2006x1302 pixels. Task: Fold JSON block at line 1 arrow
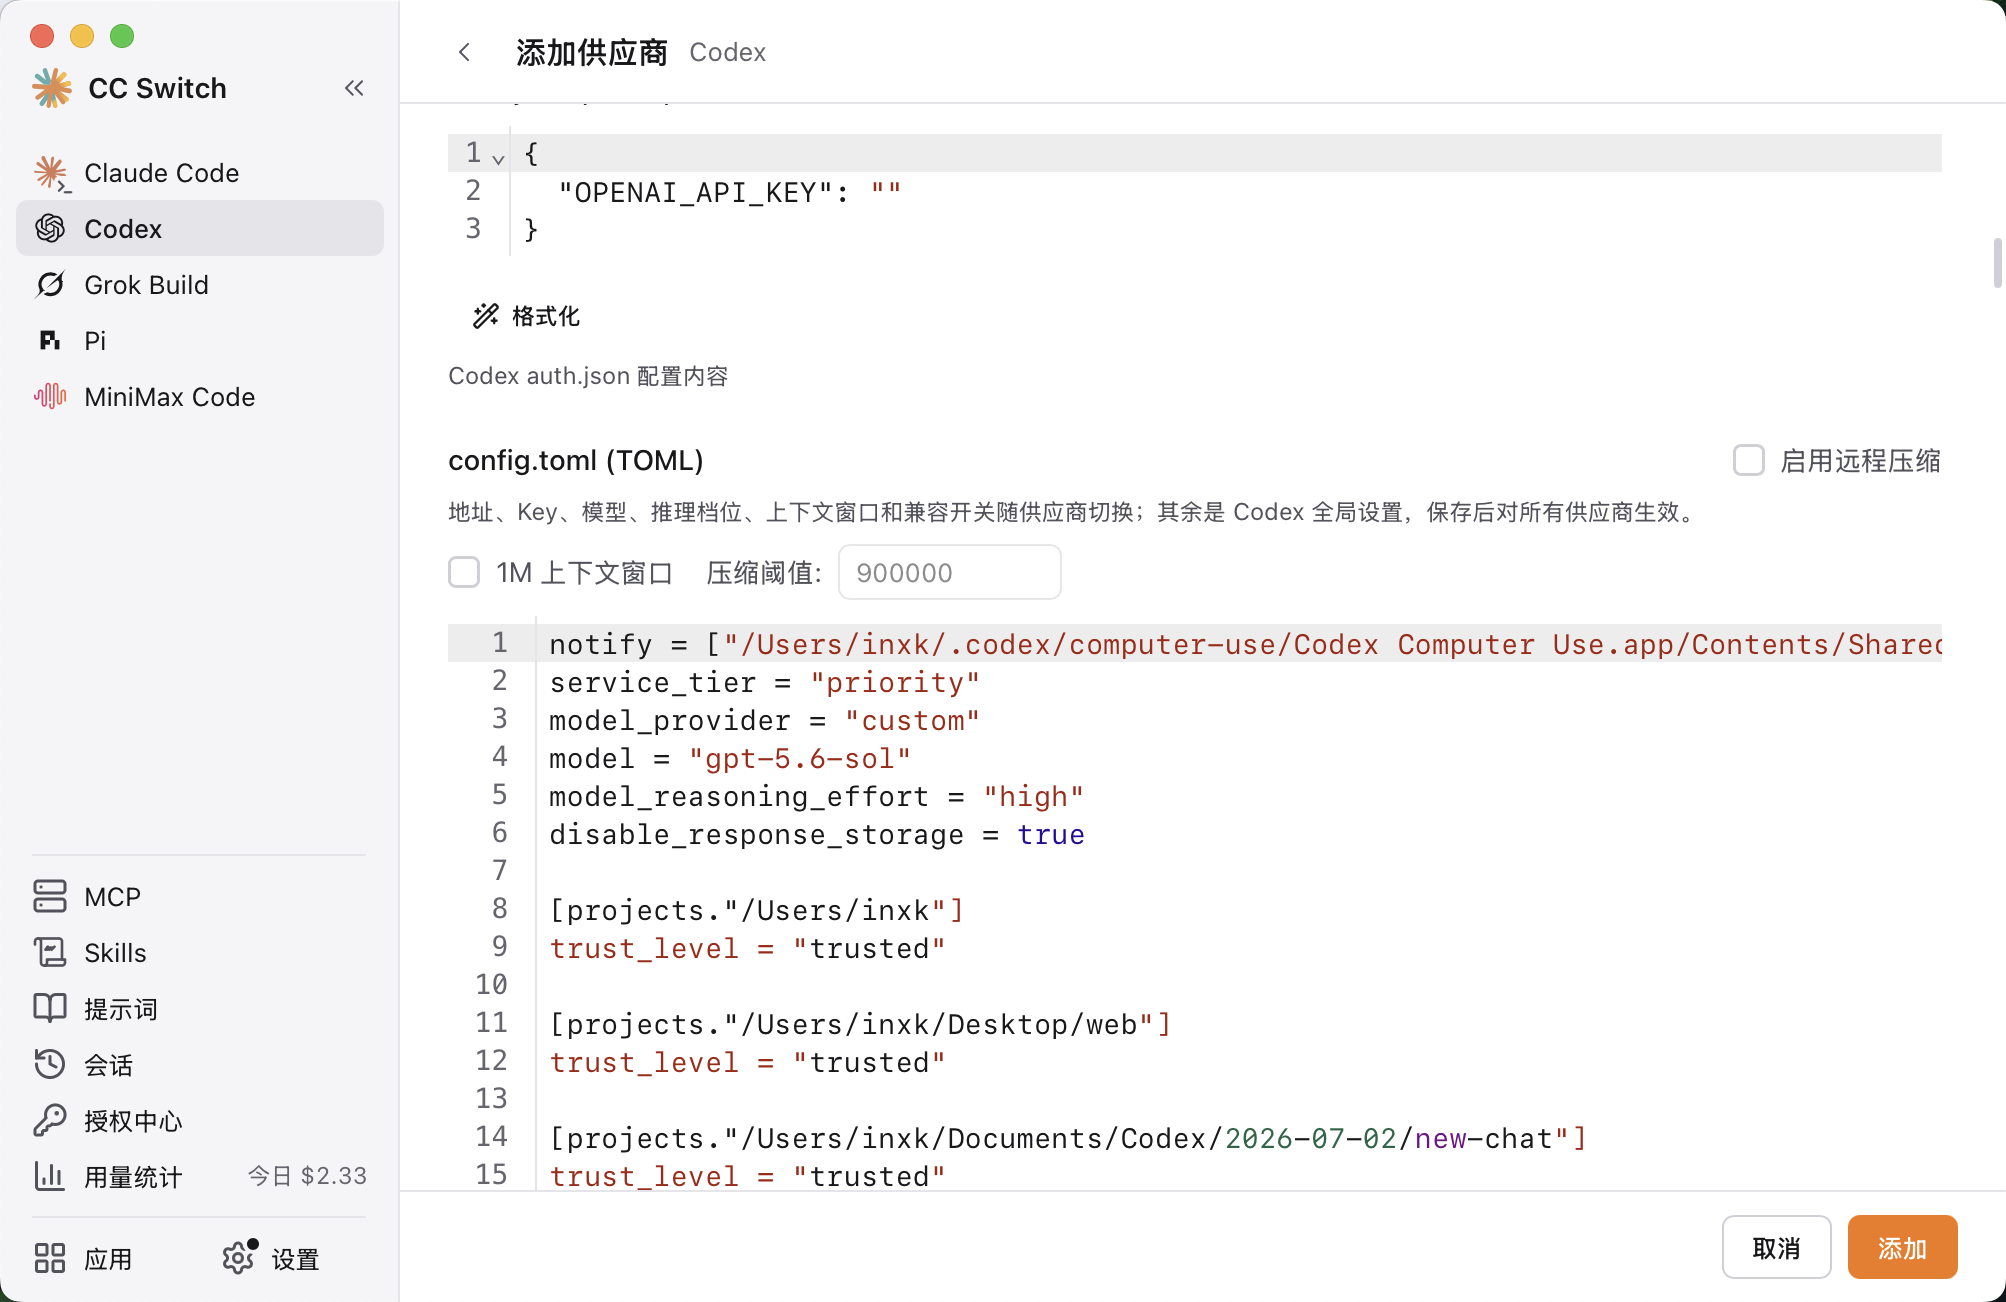[498, 158]
